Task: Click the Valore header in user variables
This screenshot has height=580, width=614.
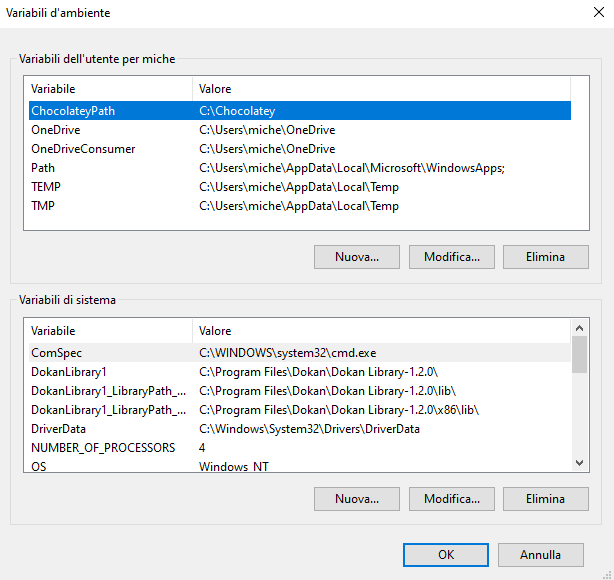Action: click(x=381, y=89)
